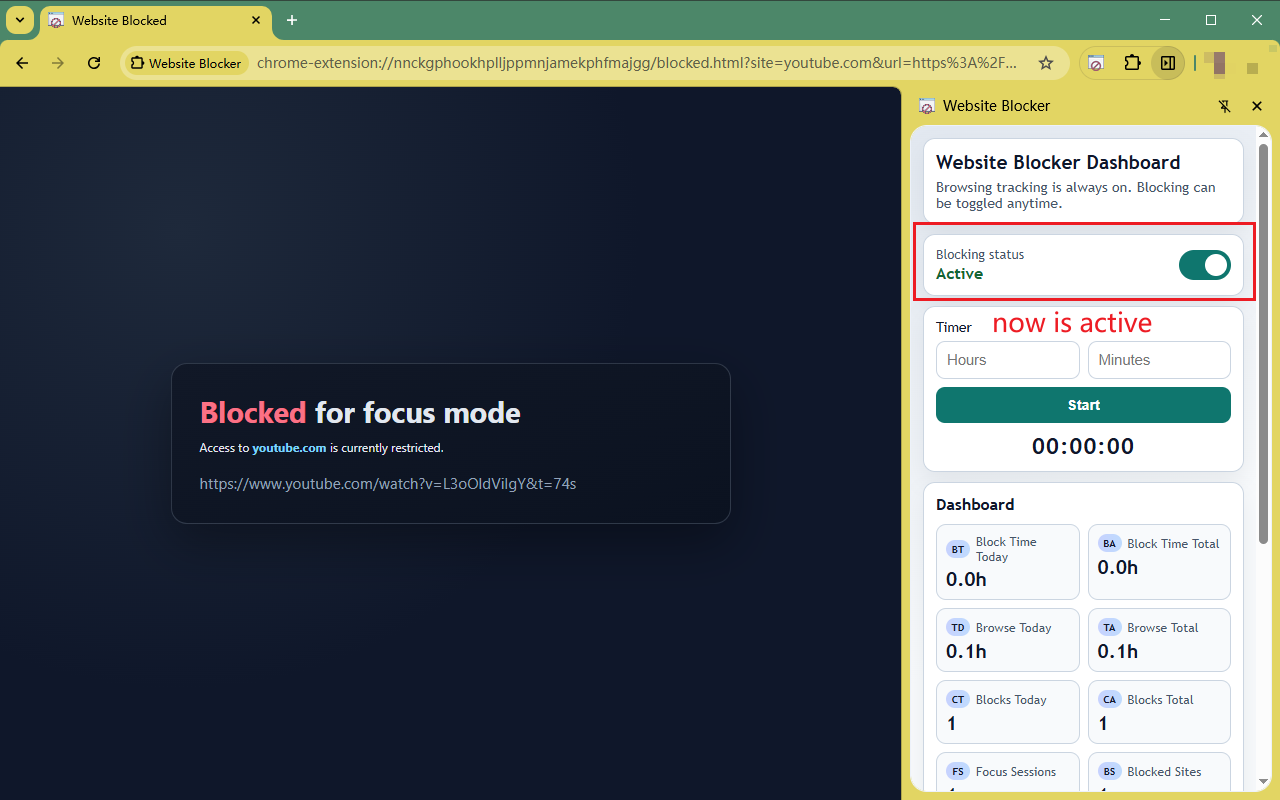Click the Timer label

954,327
